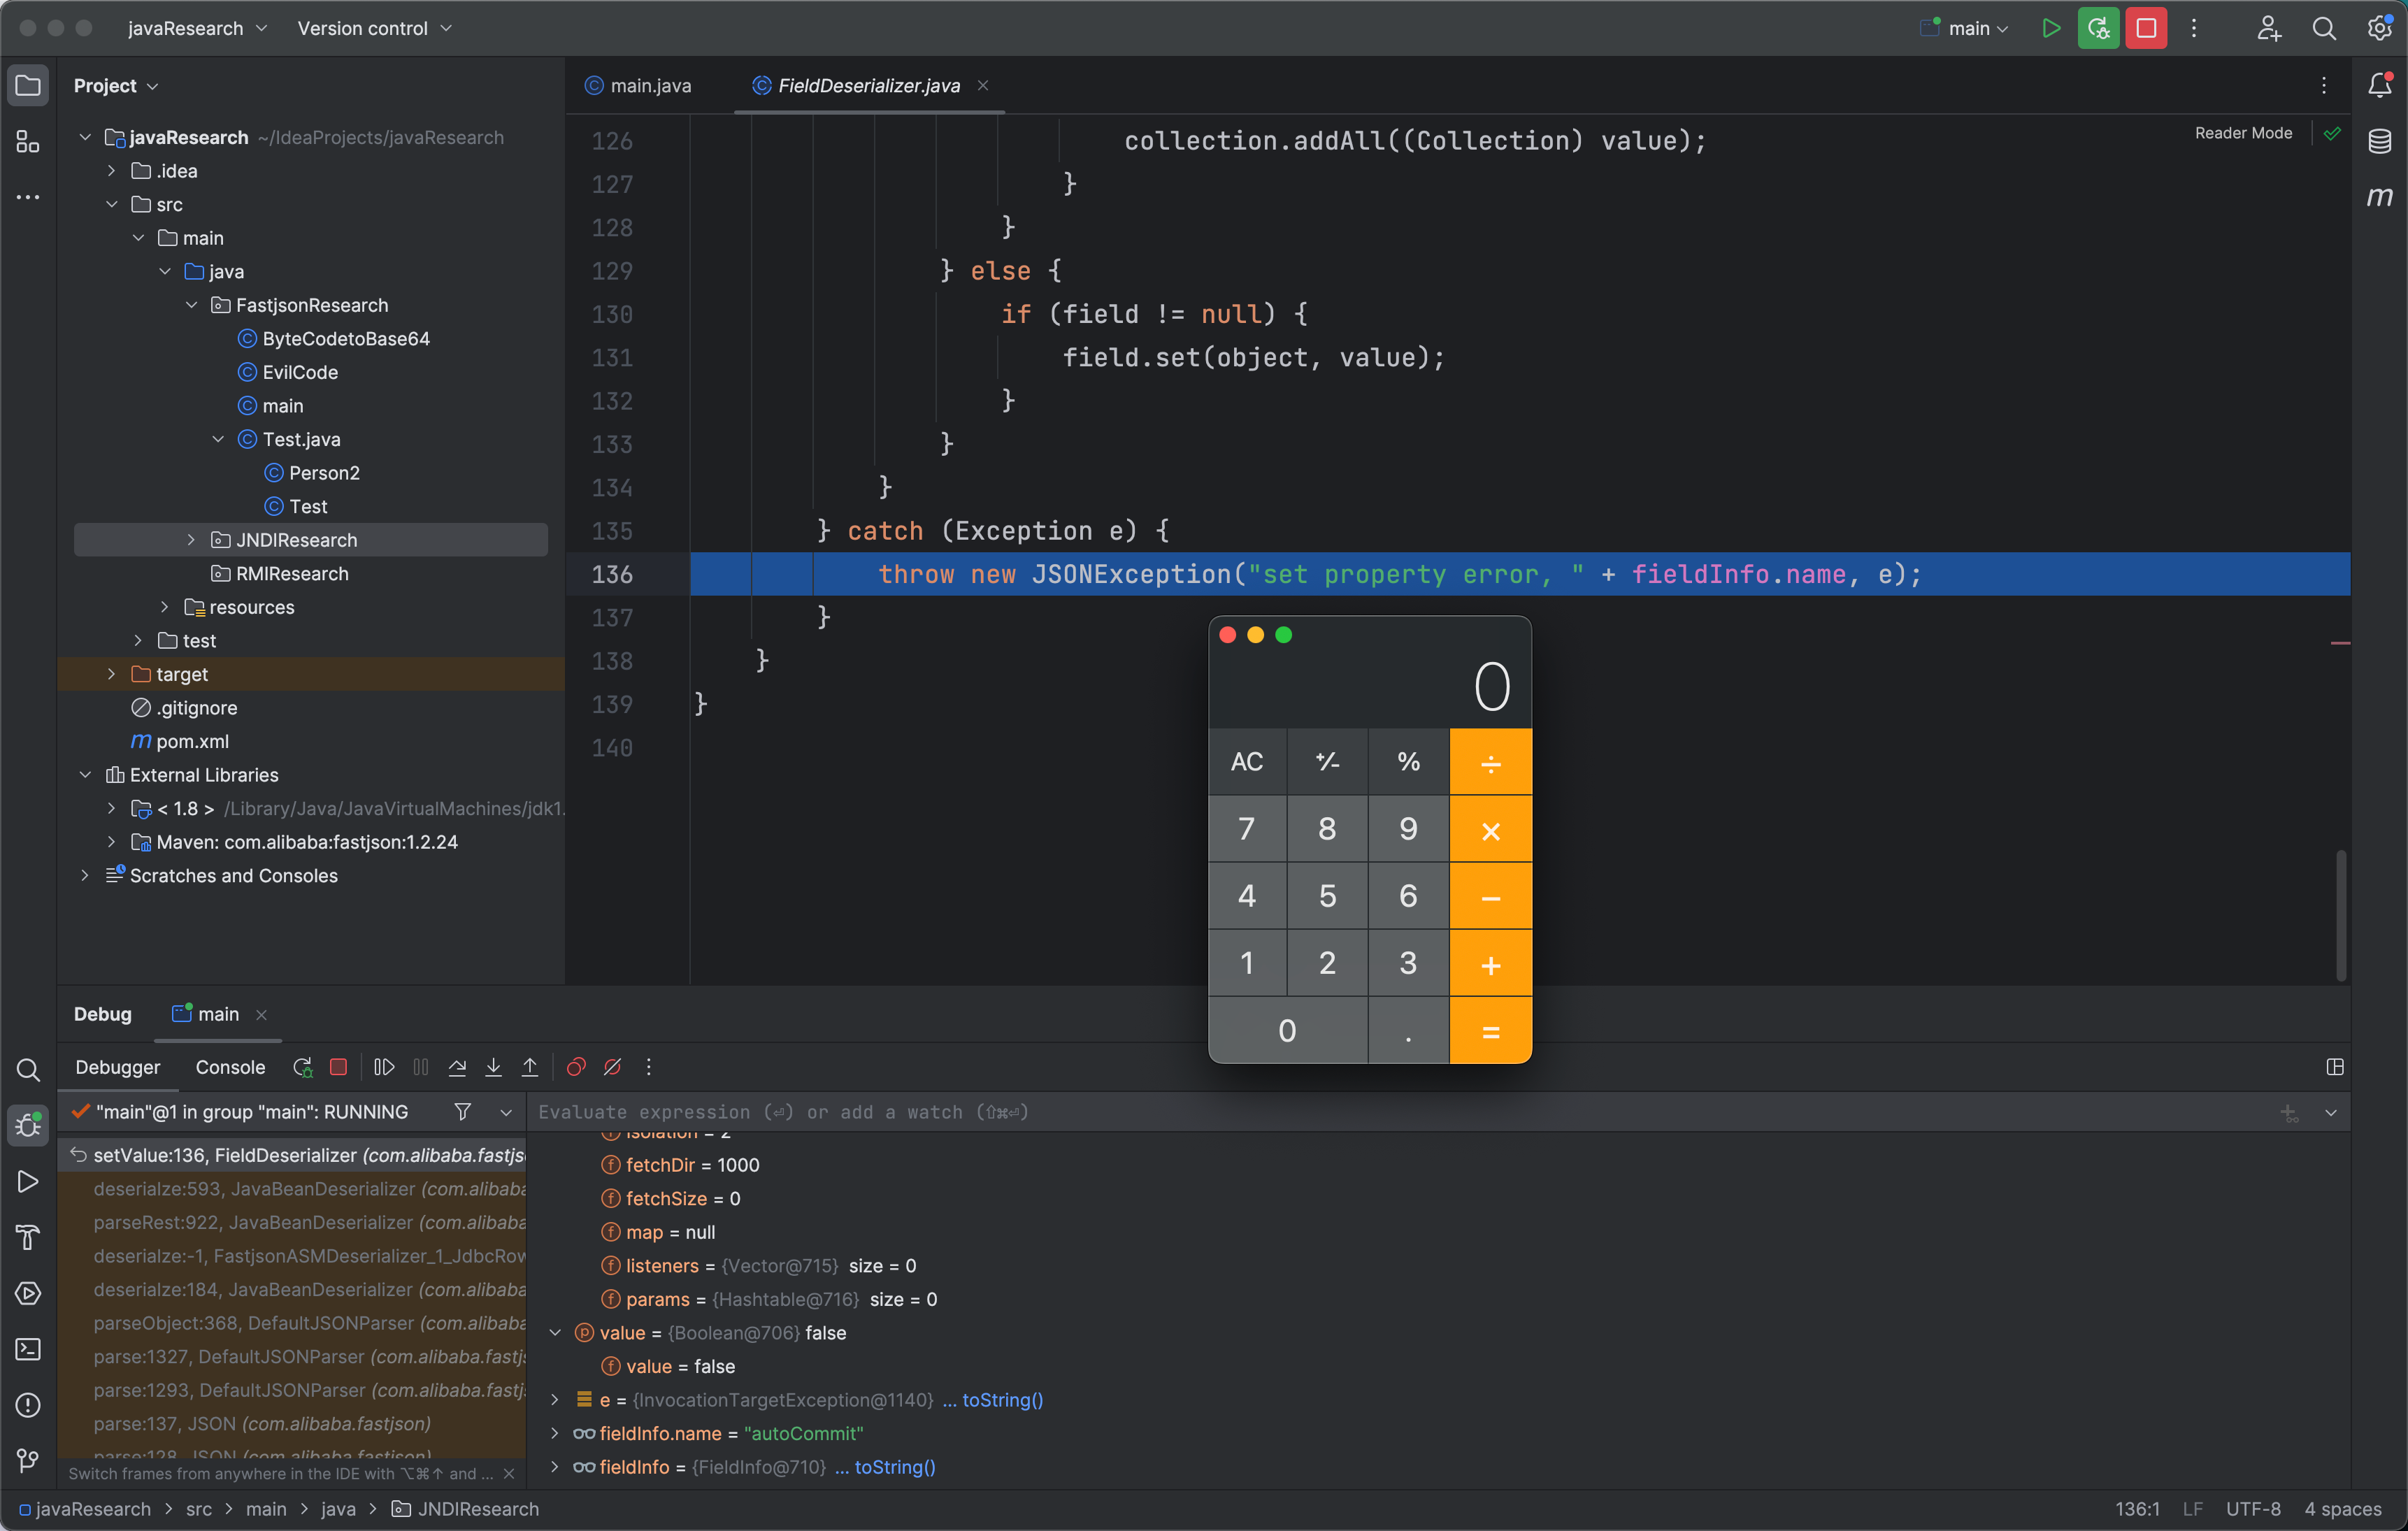Open the Build hammer tool window
The image size is (2408, 1531).
coord(28,1237)
